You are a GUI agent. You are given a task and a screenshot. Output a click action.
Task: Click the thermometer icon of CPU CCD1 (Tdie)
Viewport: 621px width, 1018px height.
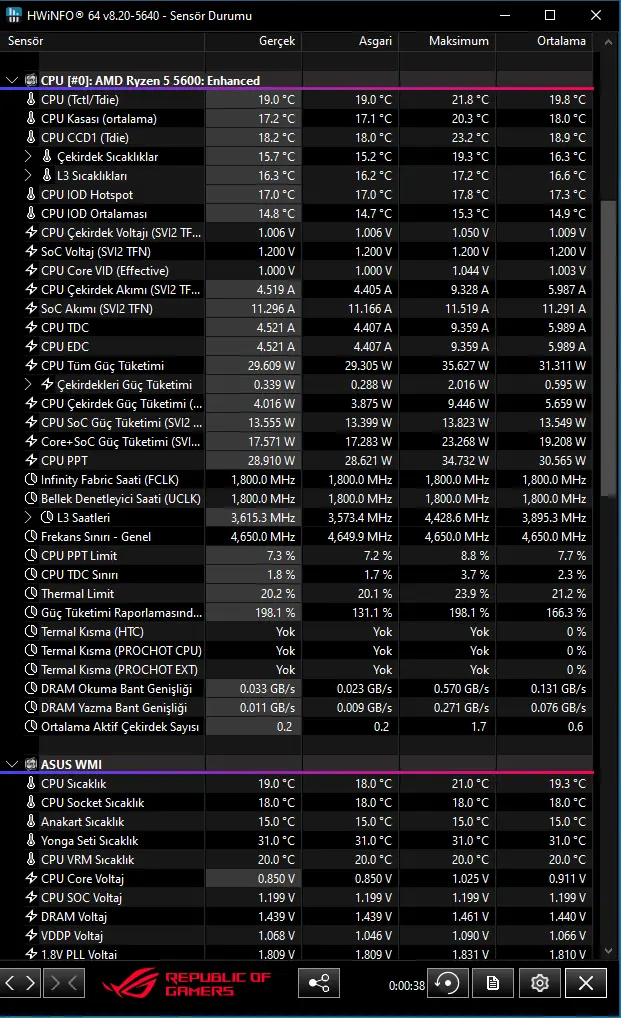[x=30, y=137]
